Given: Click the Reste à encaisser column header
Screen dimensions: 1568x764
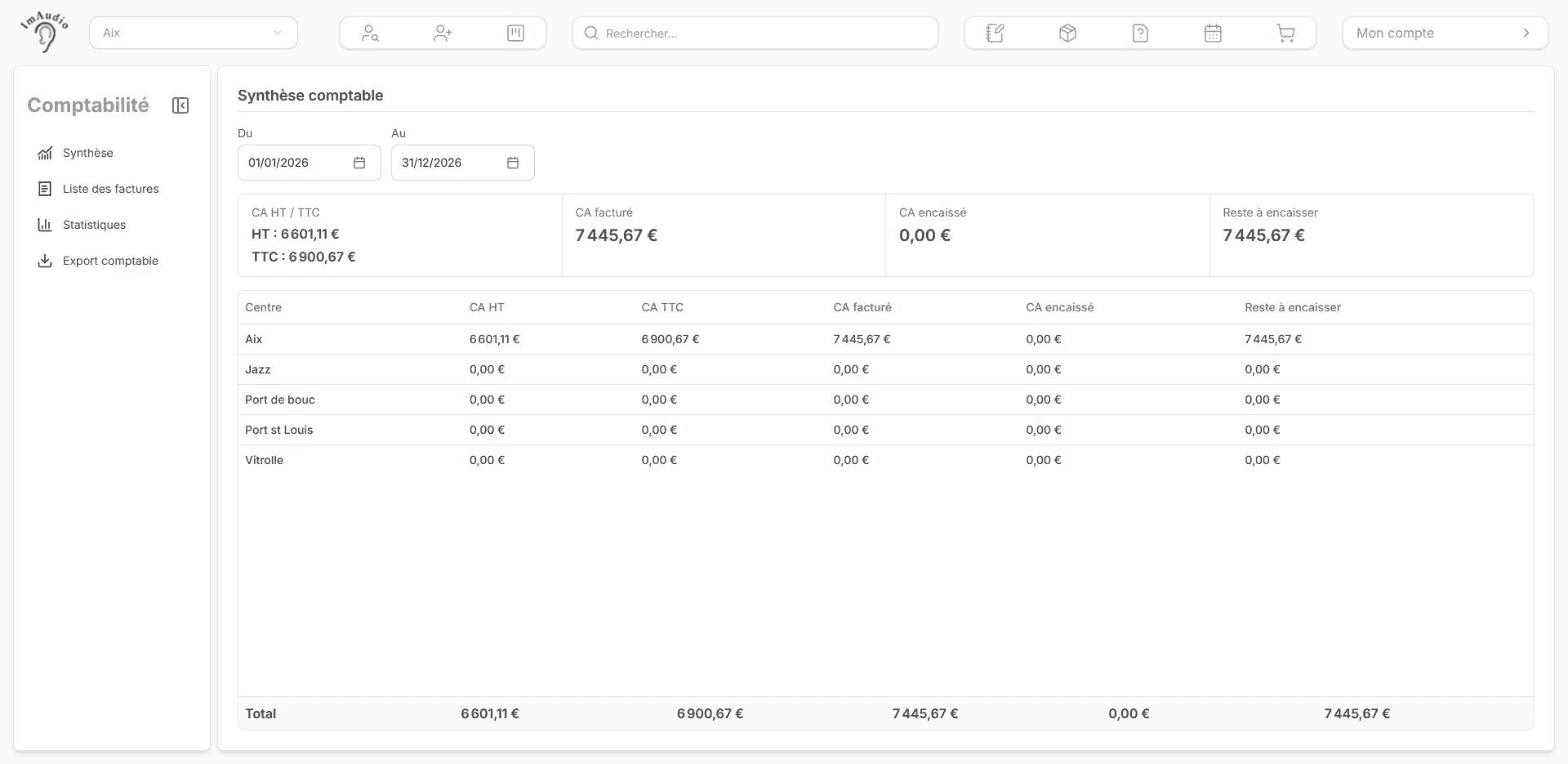Looking at the screenshot, I should (1293, 307).
